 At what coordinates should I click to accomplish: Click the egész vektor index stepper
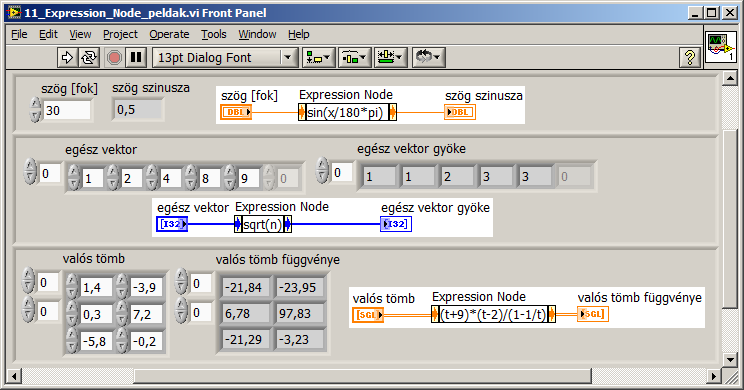click(30, 171)
